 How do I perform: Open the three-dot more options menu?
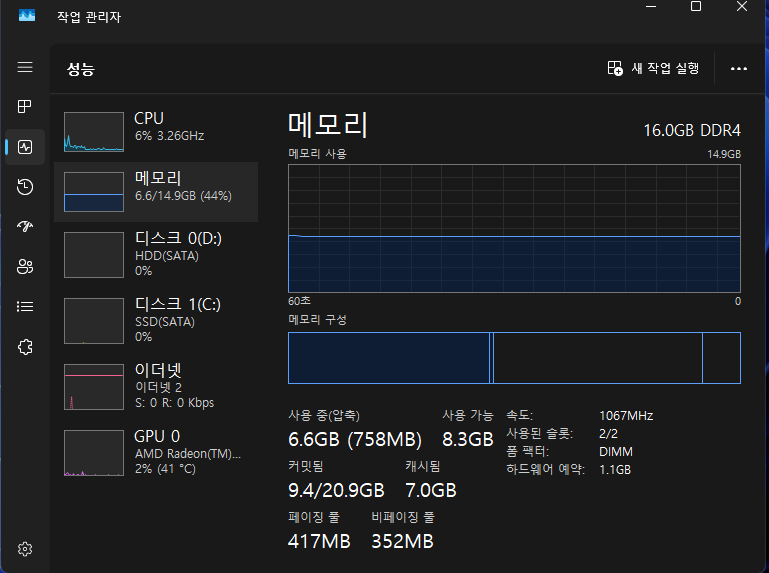(x=739, y=69)
